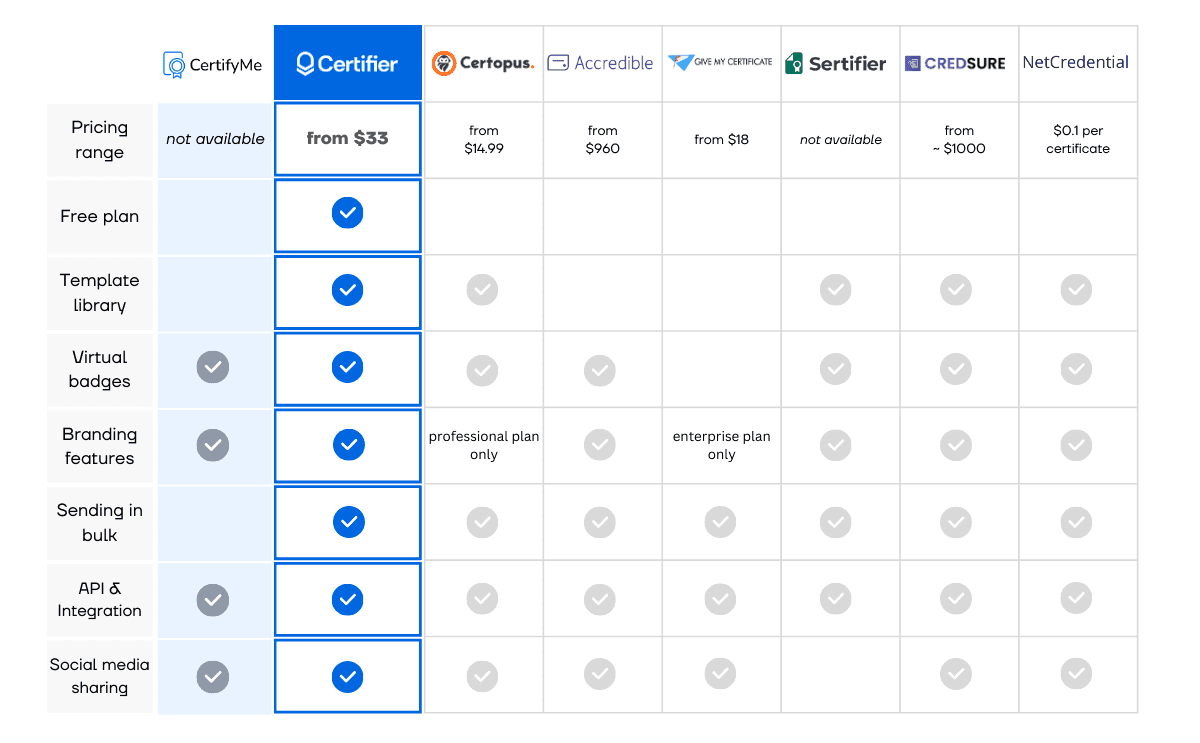The width and height of the screenshot is (1200, 743).
Task: Click Accredible Sending in bulk checkmark
Action: 600,522
